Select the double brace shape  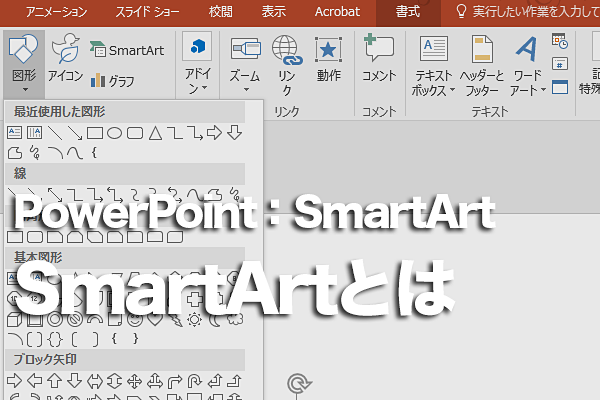tap(55, 339)
